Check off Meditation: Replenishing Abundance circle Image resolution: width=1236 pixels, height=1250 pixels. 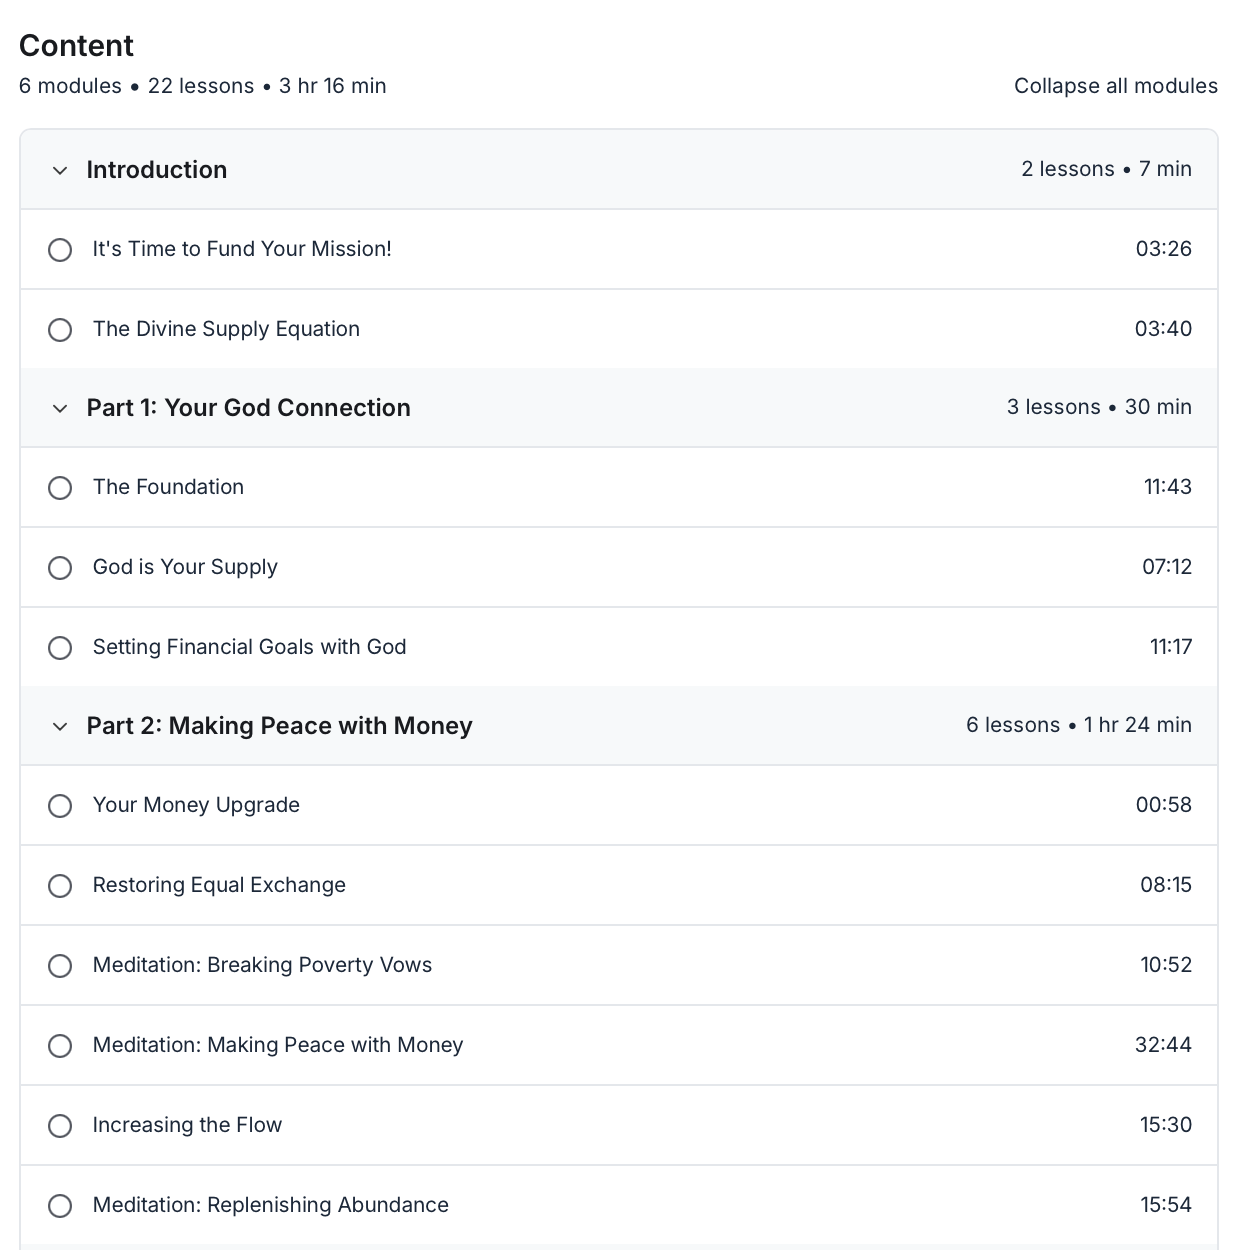click(60, 1205)
